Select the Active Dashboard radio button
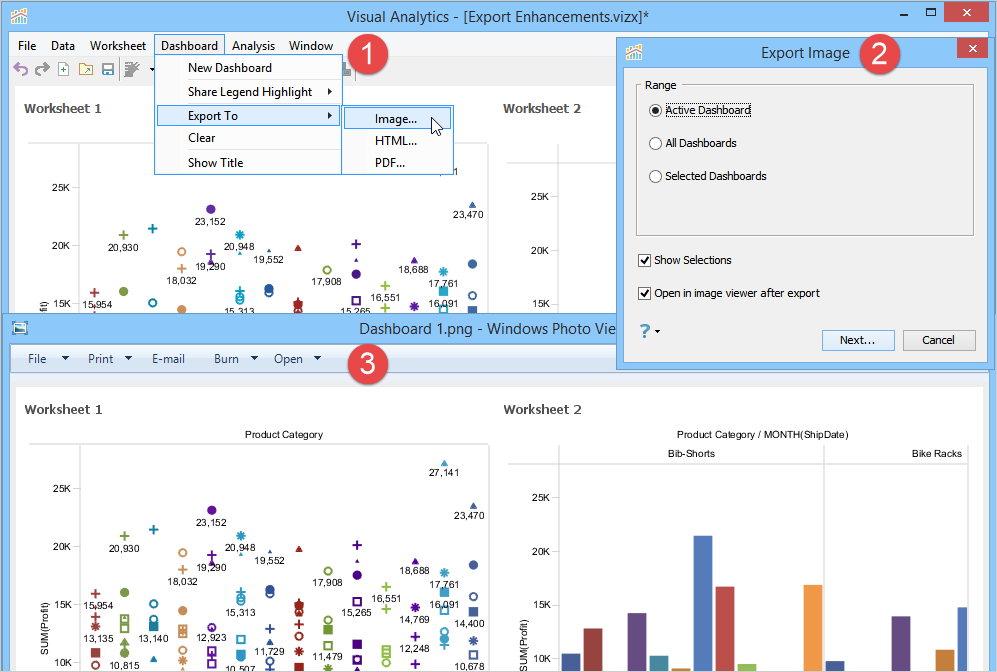Viewport: 997px width, 672px height. (655, 110)
